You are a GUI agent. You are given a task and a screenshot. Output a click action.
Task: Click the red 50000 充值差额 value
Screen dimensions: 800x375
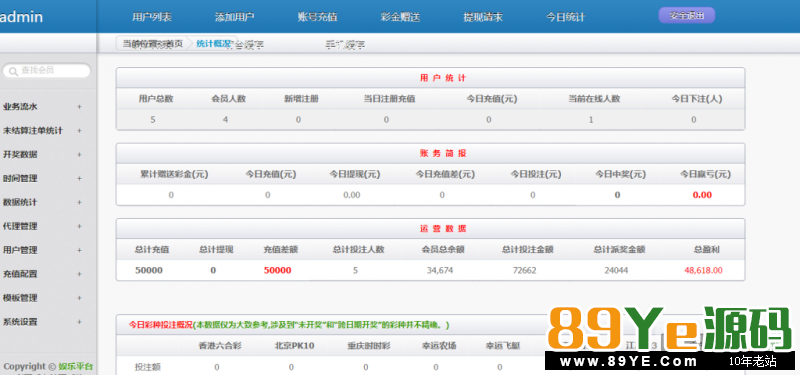[x=278, y=270]
